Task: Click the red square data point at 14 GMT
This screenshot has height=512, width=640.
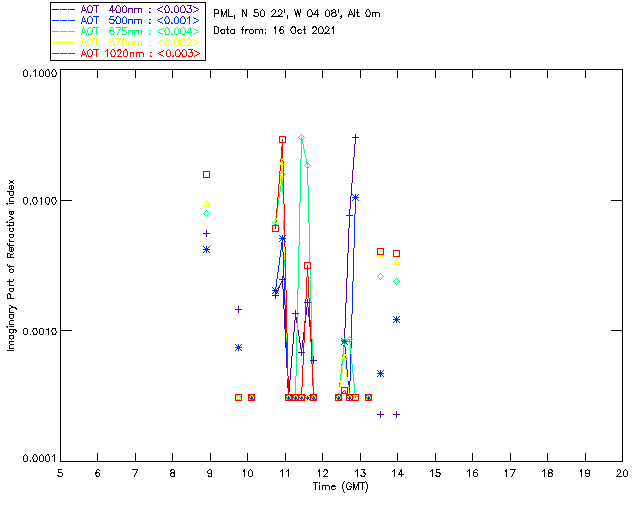Action: tap(396, 254)
